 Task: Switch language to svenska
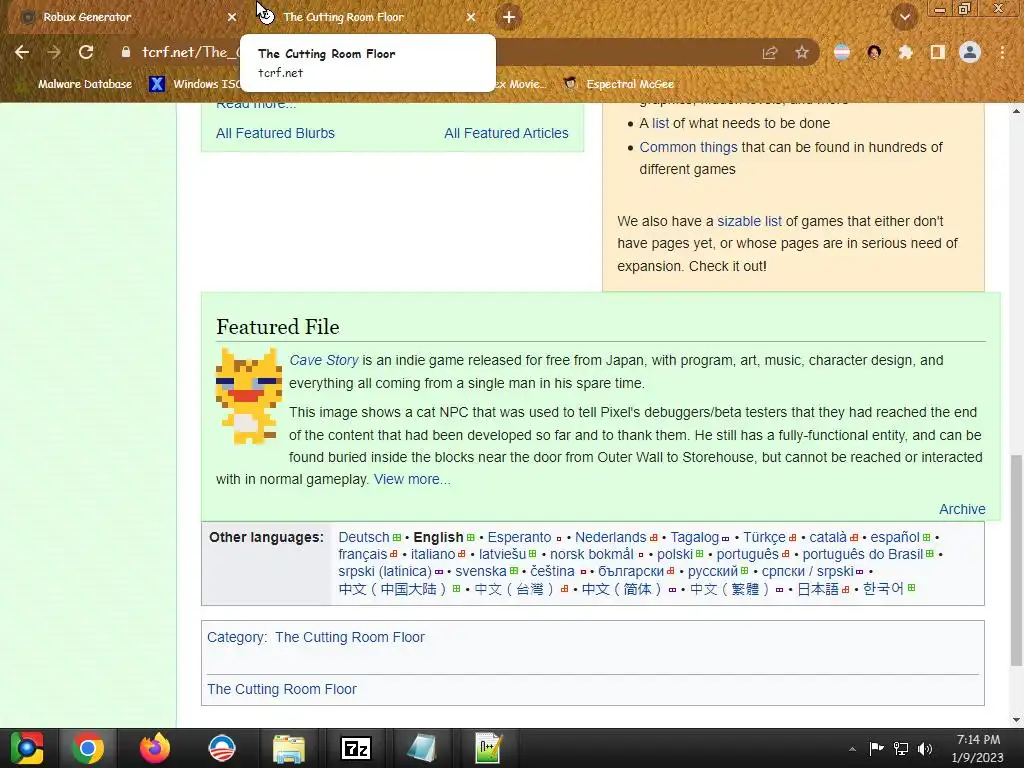pos(481,571)
